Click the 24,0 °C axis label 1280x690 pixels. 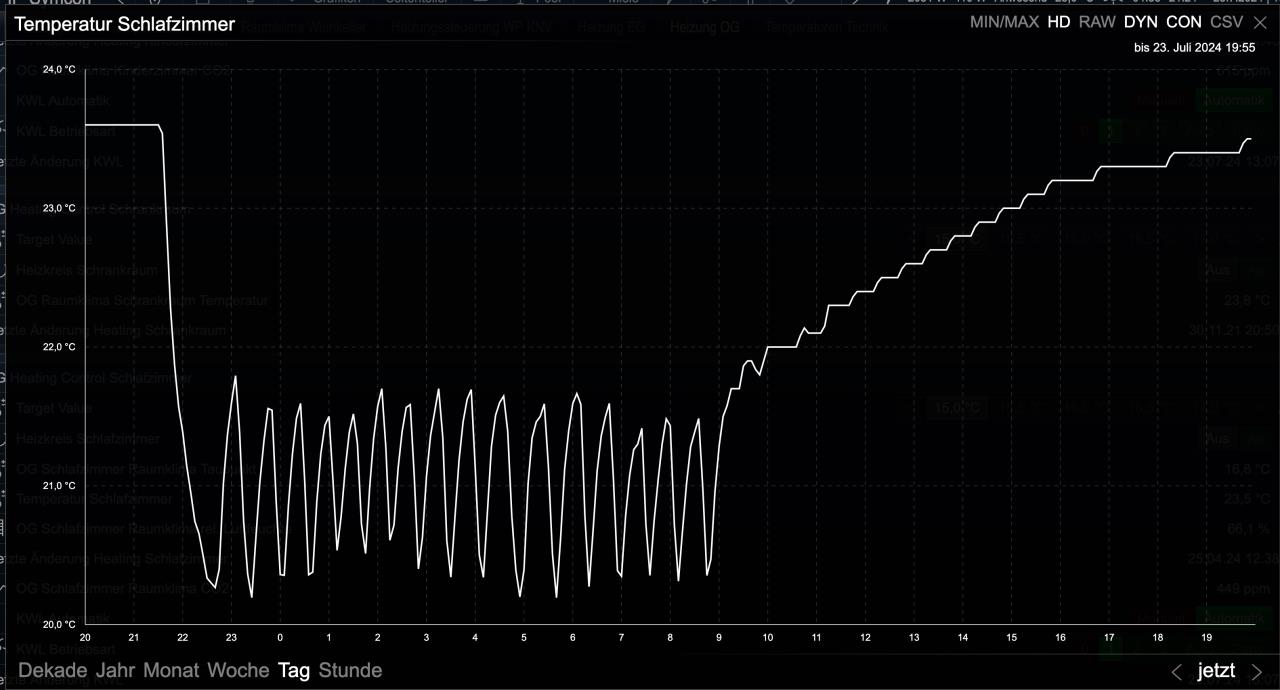[59, 69]
